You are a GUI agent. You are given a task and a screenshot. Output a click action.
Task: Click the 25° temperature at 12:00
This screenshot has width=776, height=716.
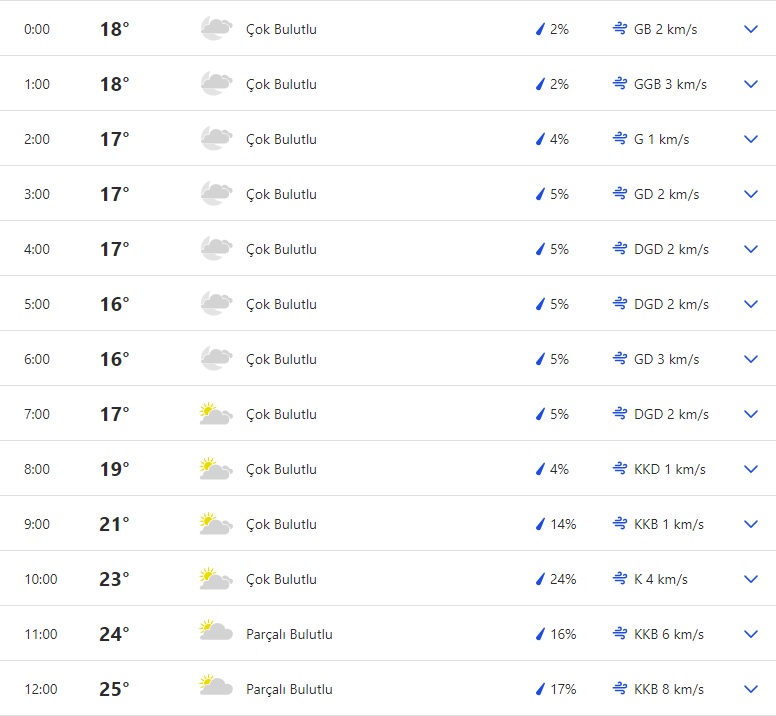pos(114,689)
